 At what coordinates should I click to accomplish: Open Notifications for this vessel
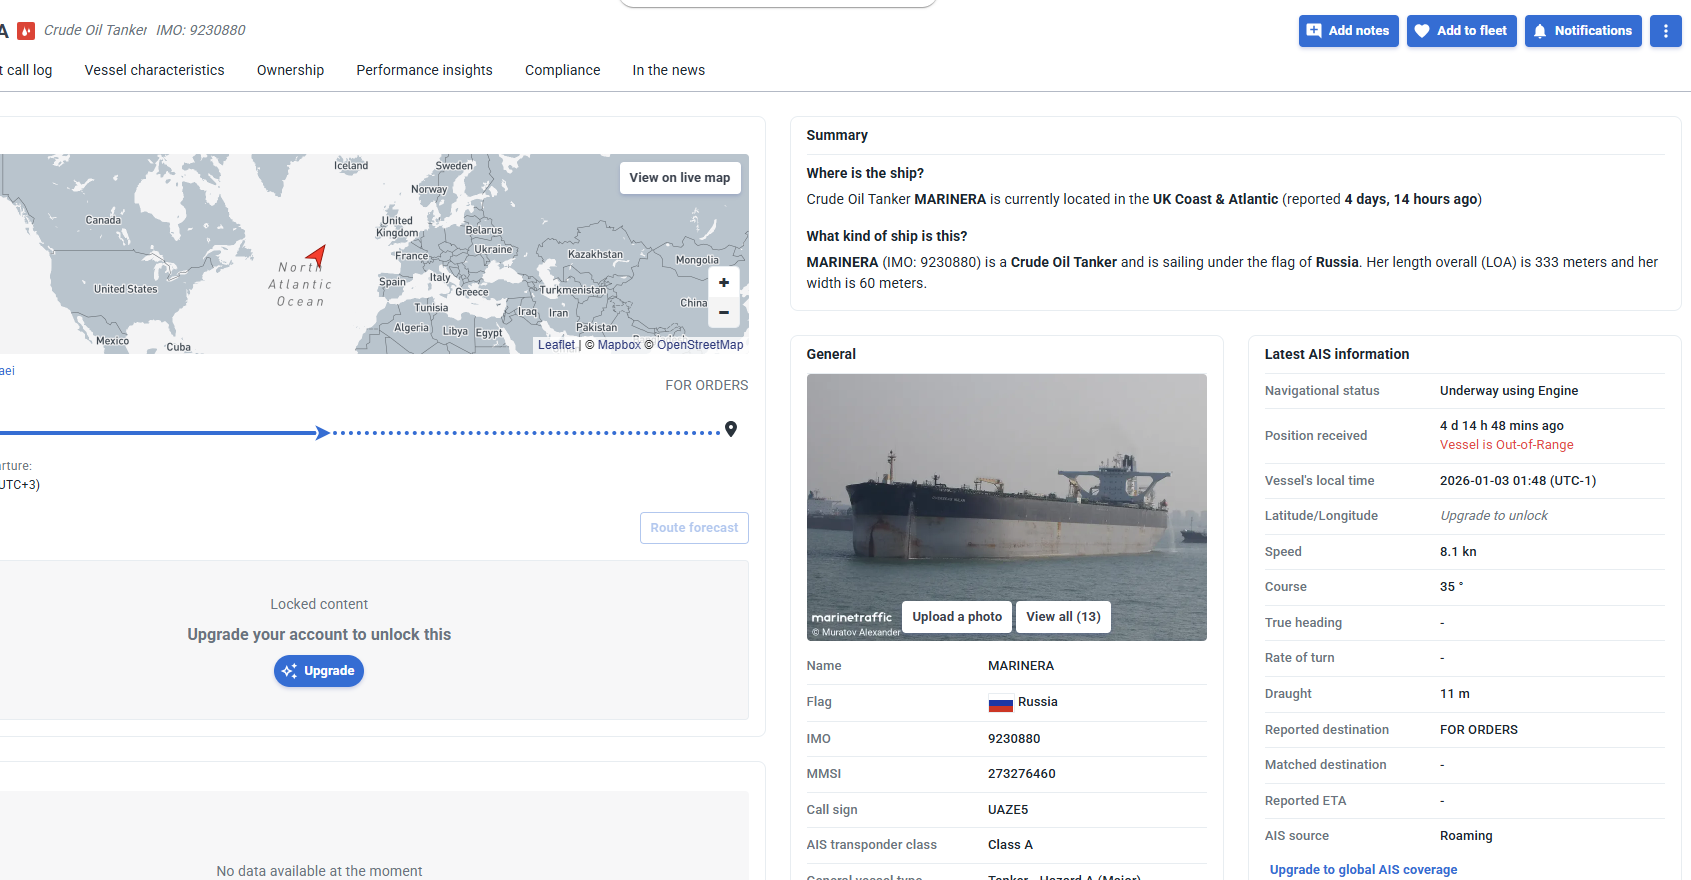(1582, 31)
